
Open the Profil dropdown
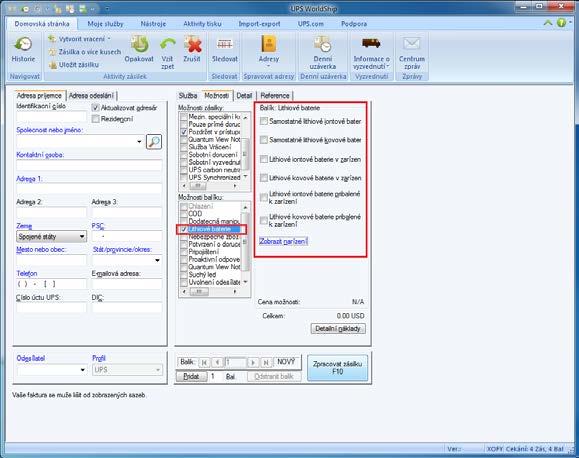(158, 370)
